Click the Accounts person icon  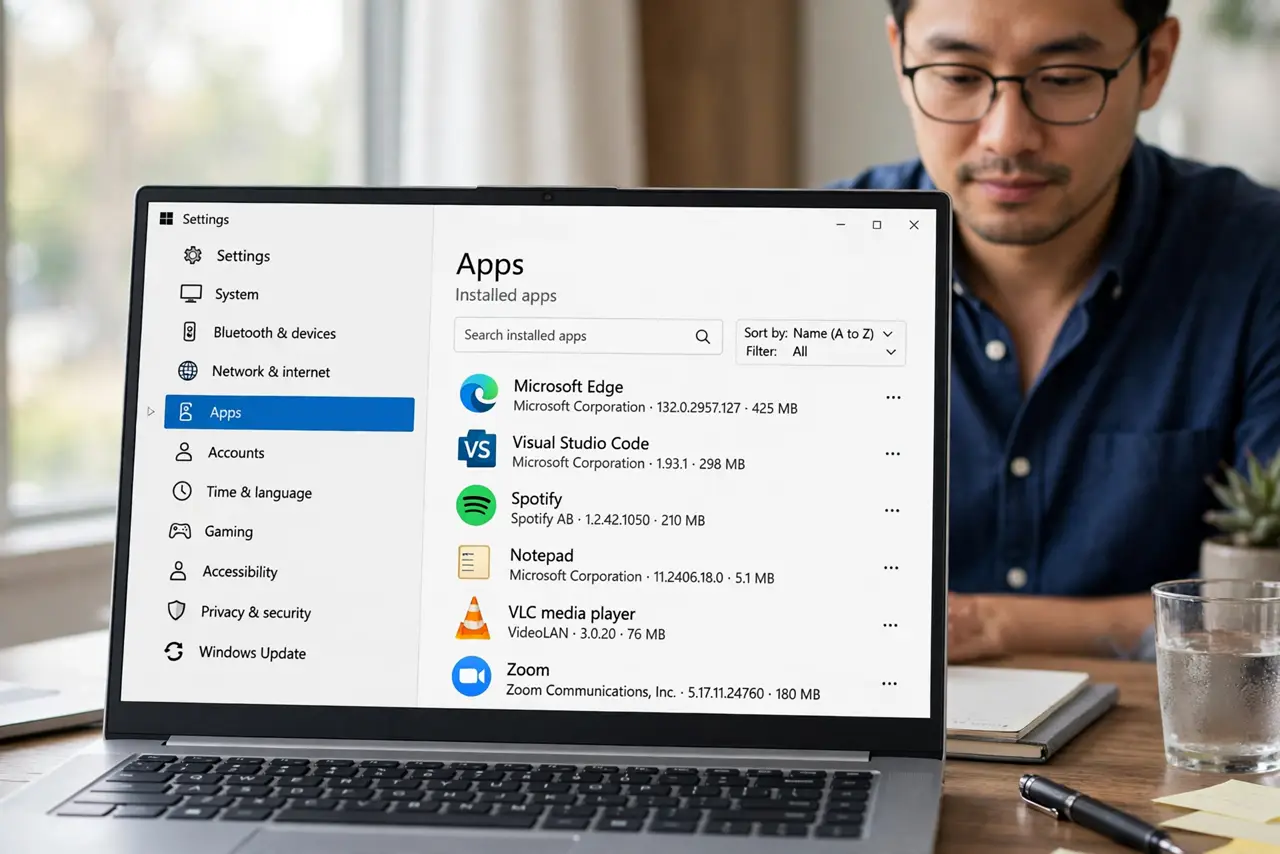pyautogui.click(x=184, y=452)
